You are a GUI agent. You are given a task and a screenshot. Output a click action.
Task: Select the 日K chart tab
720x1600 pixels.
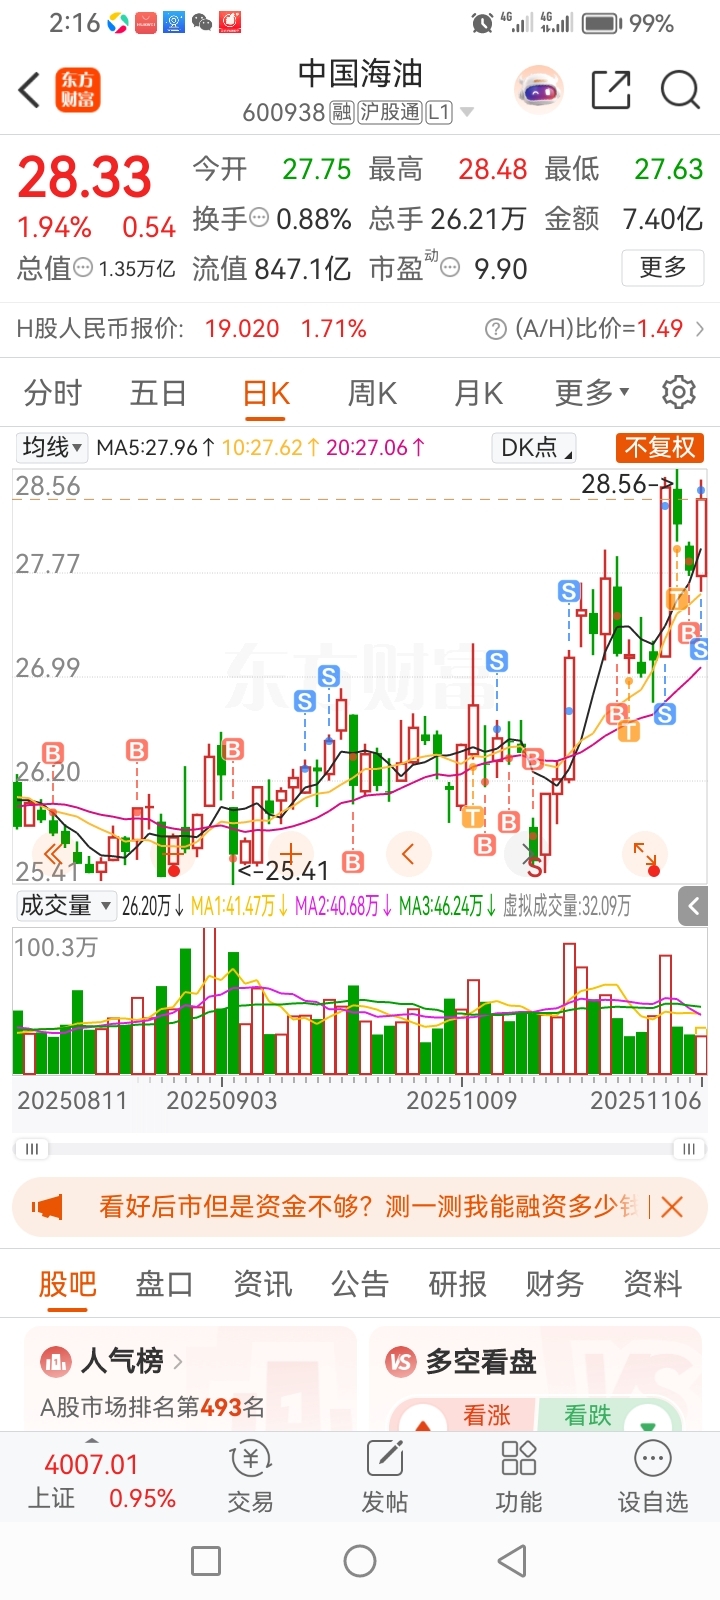point(266,392)
